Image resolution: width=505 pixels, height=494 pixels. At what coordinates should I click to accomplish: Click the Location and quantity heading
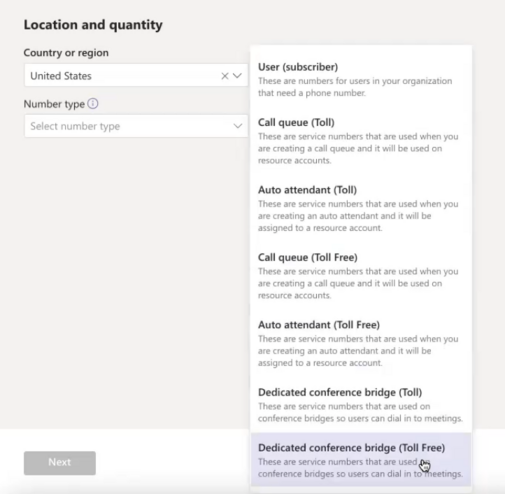point(93,25)
